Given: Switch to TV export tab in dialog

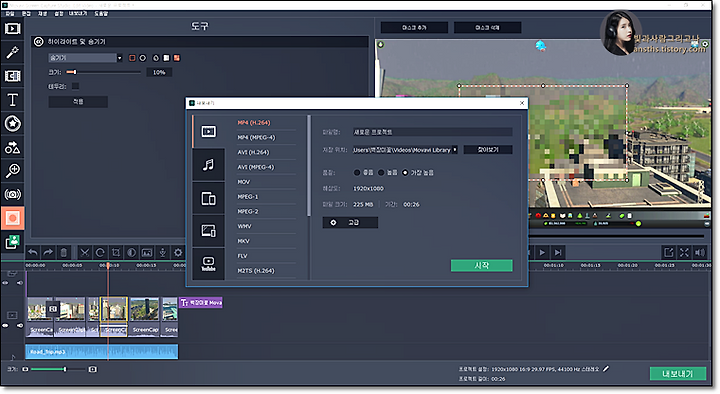Looking at the screenshot, I should click(208, 231).
